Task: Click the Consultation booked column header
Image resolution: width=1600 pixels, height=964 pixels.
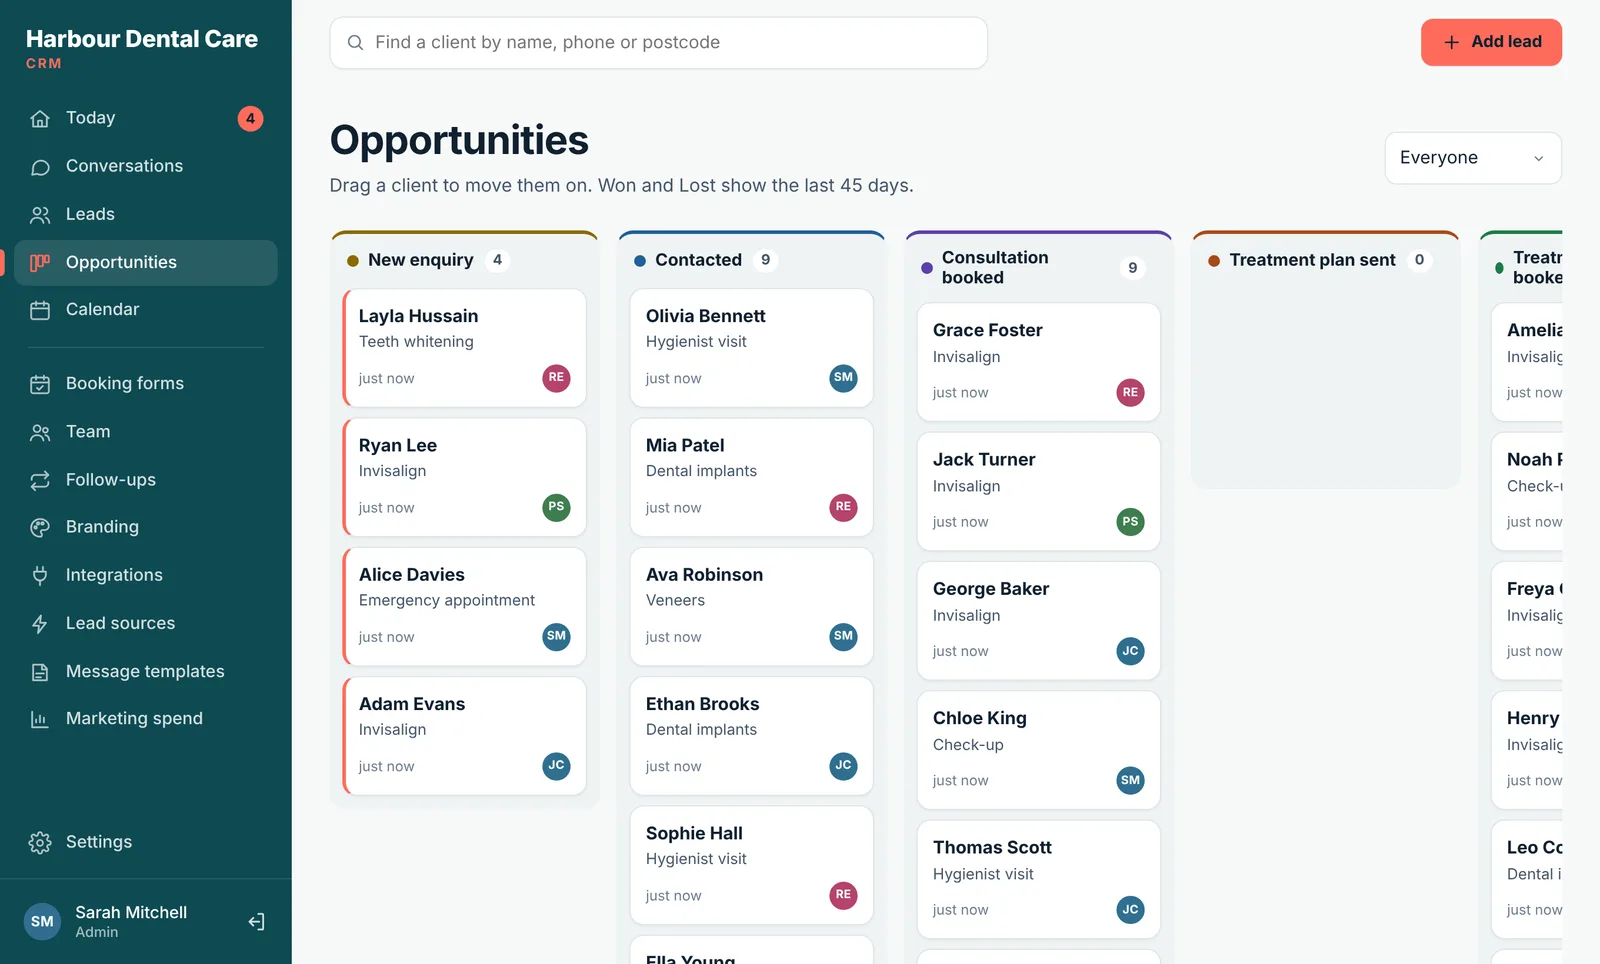Action: (x=1038, y=267)
